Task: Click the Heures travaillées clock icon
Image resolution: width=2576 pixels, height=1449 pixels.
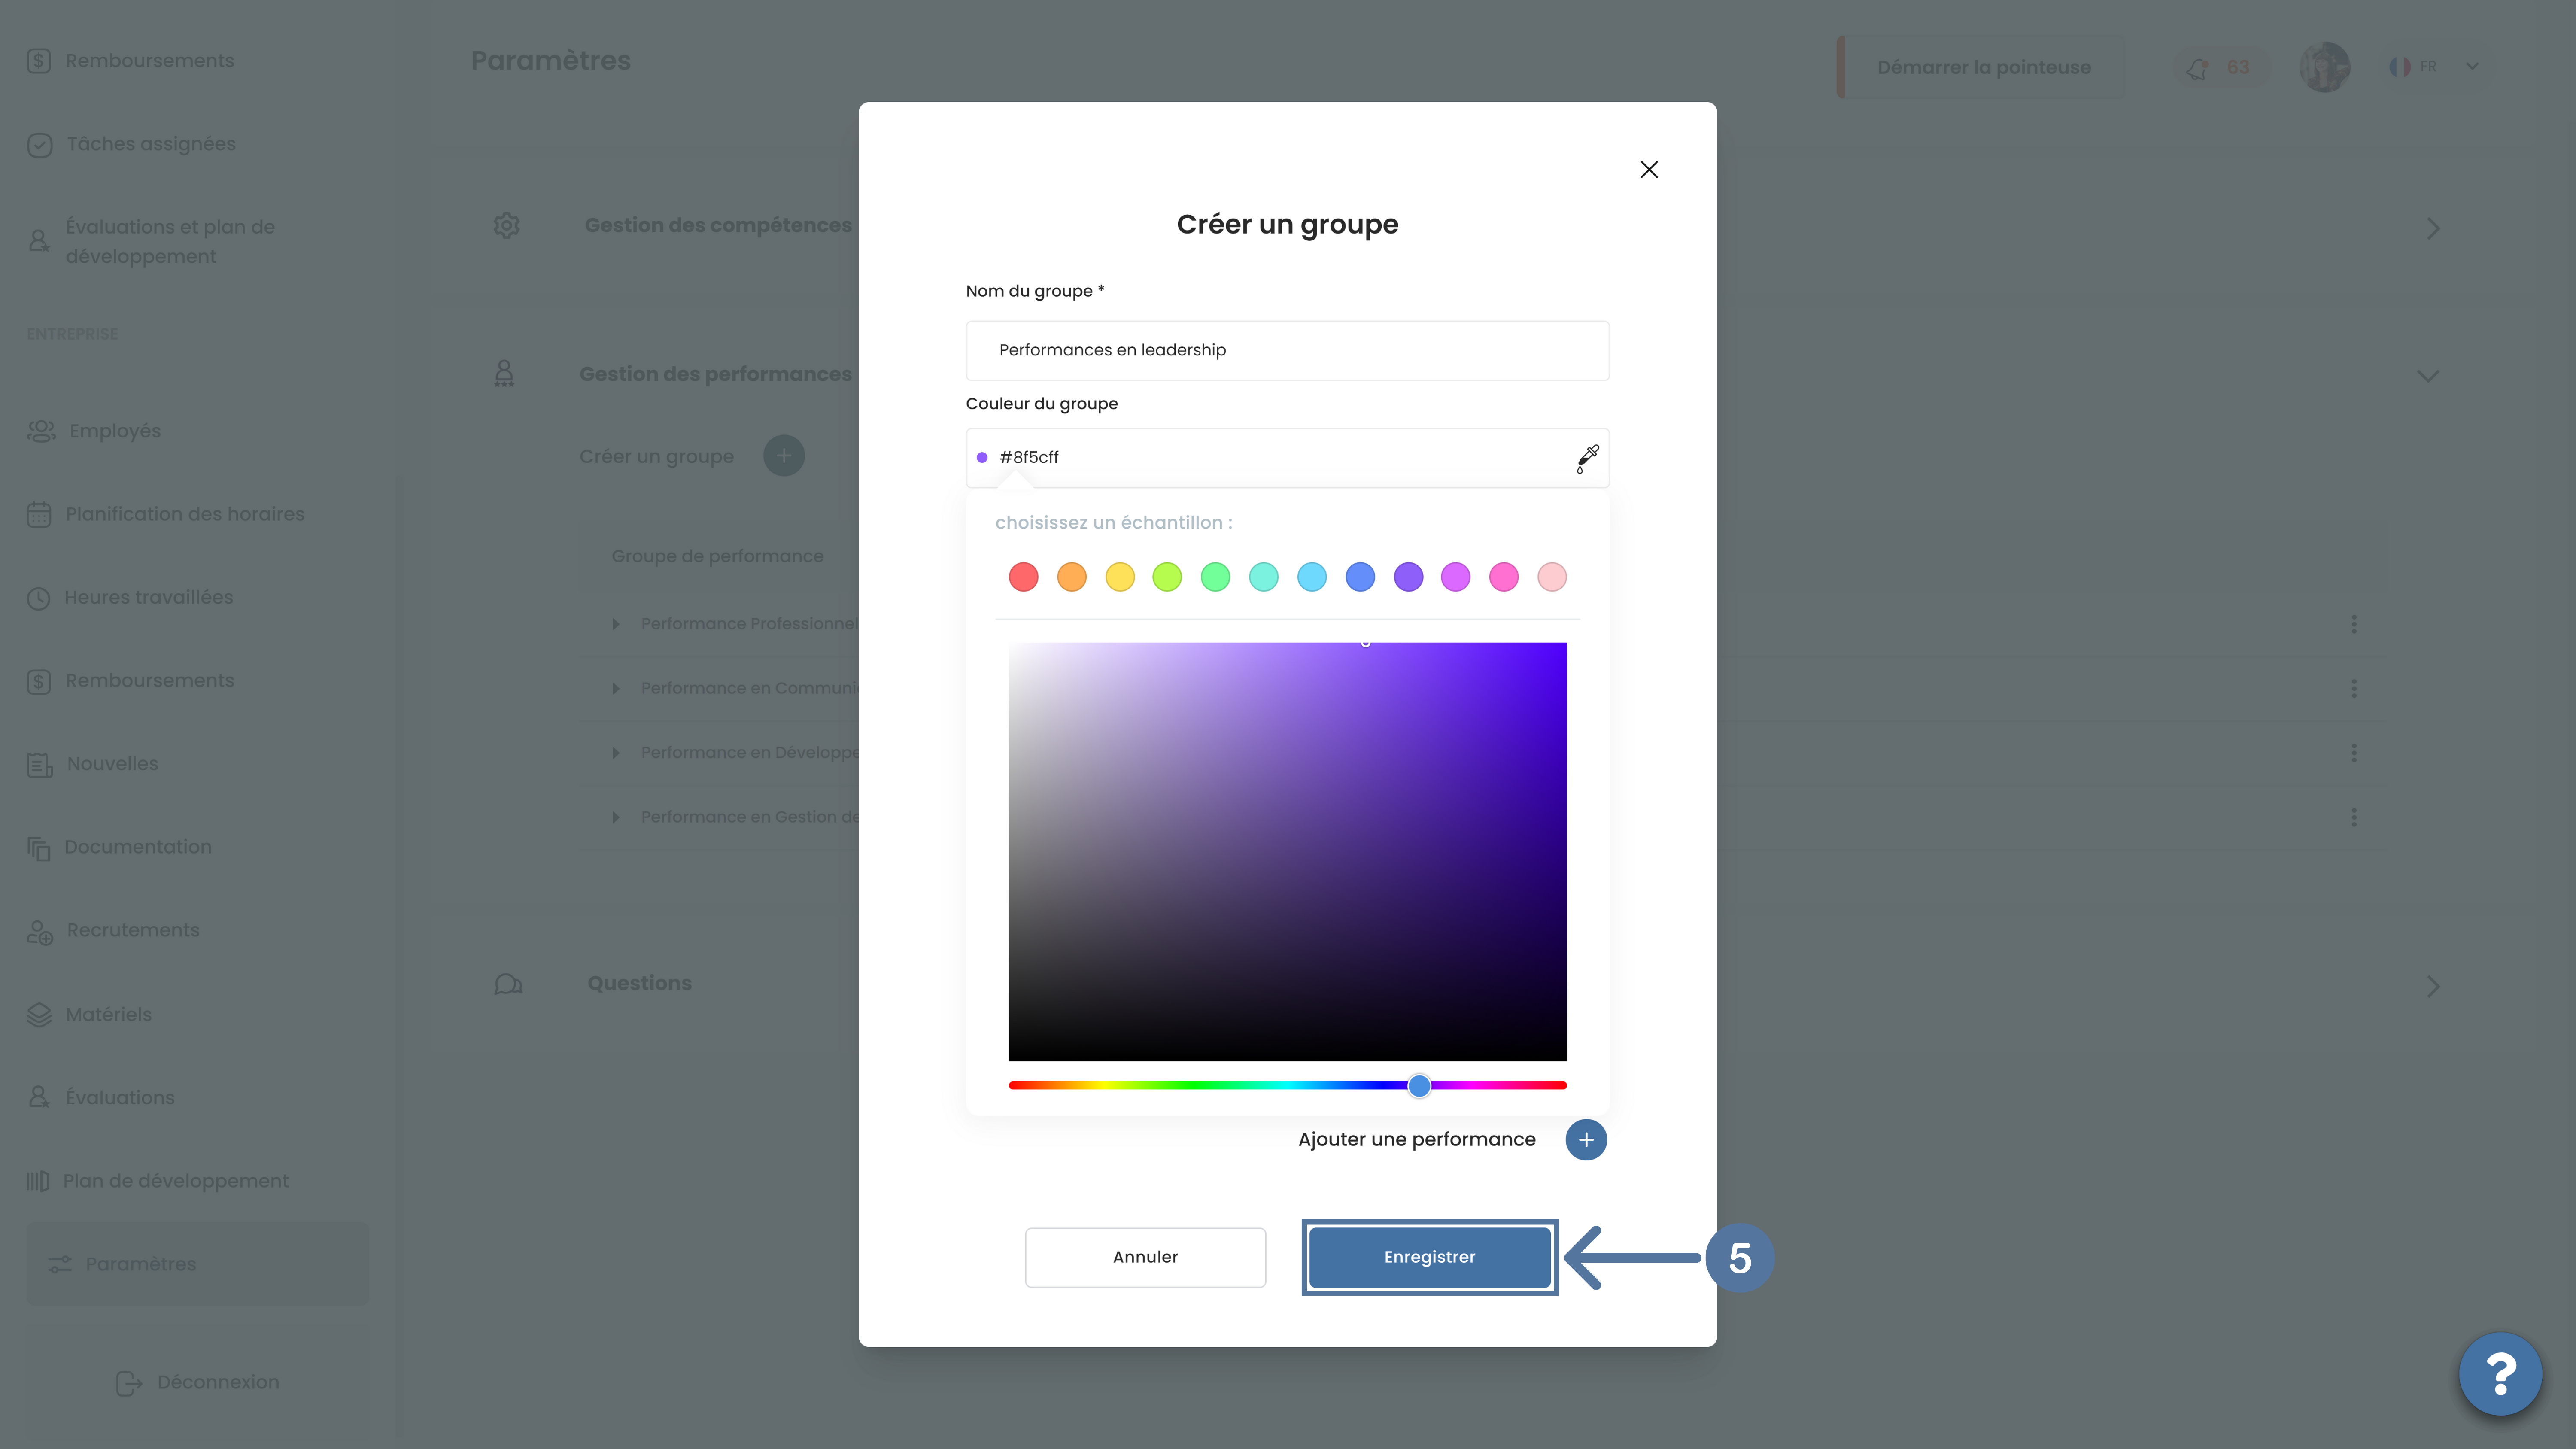Action: 38,598
